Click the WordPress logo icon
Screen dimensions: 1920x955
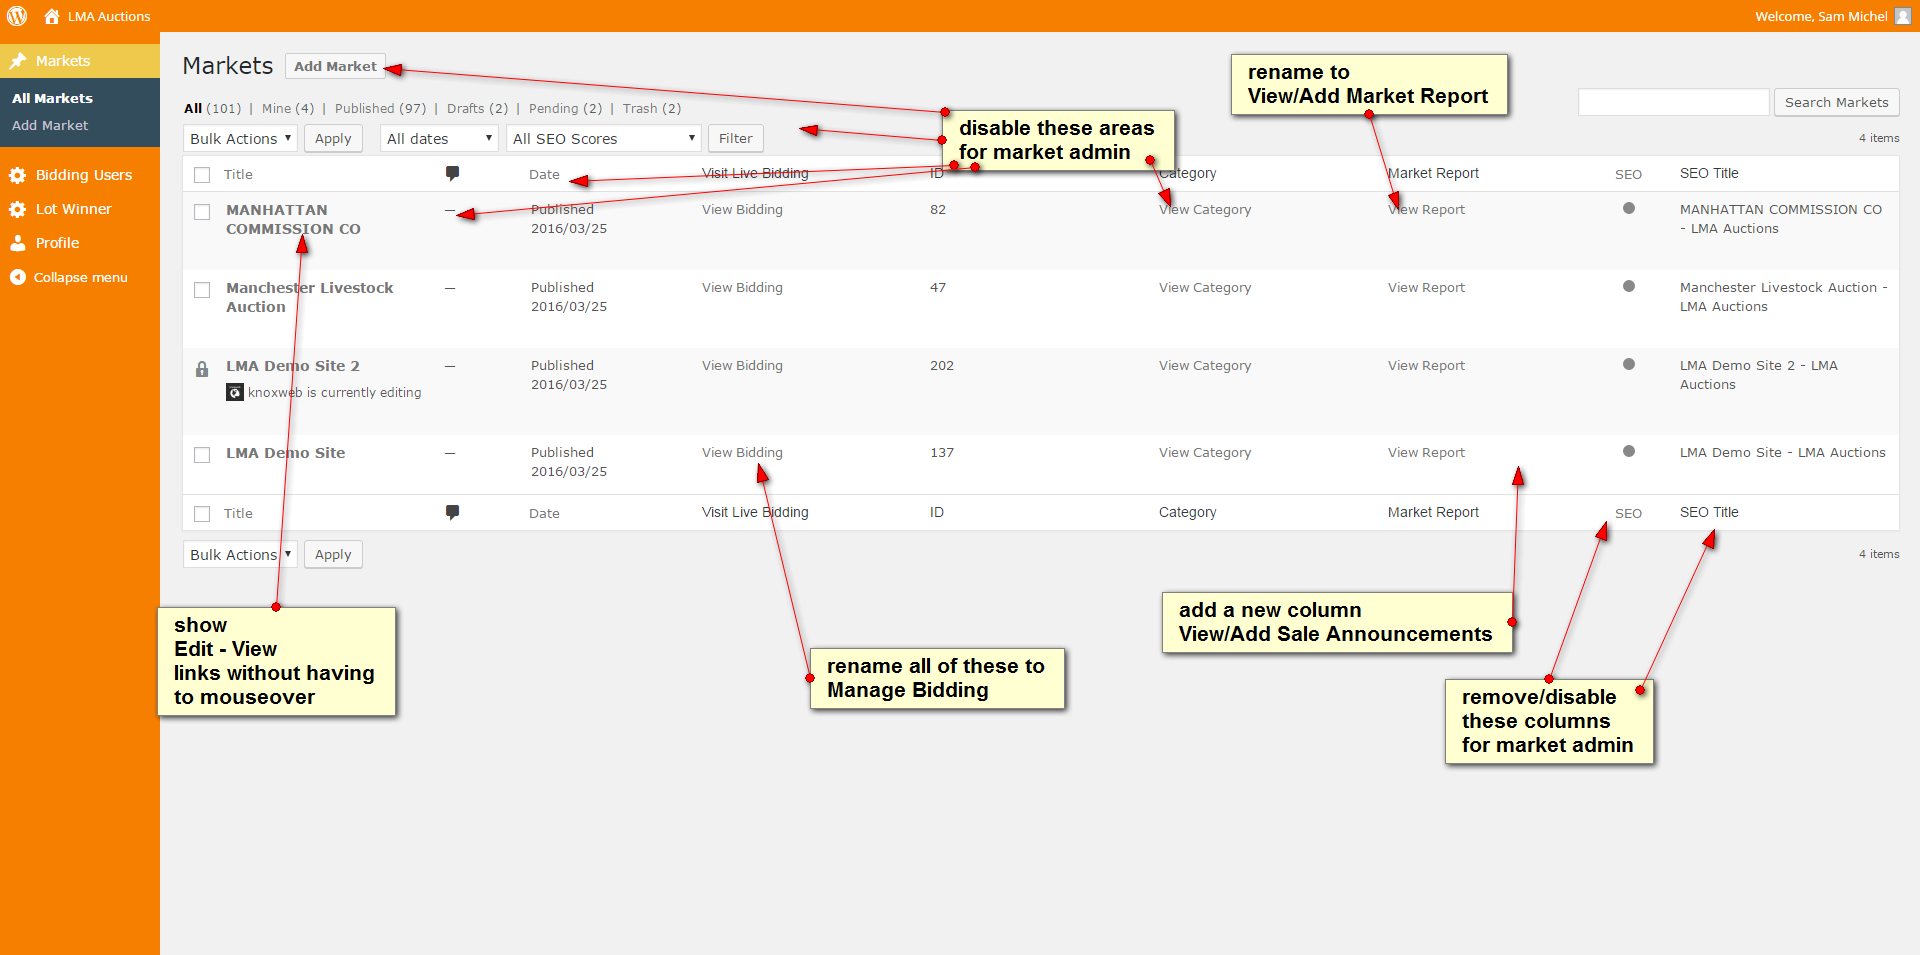click(17, 16)
